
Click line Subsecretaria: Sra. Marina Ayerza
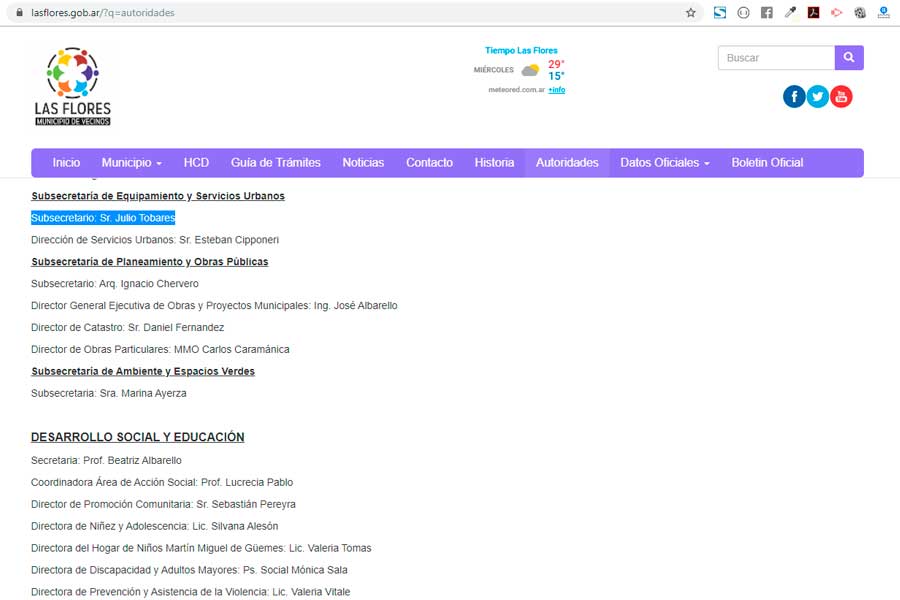pyautogui.click(x=109, y=393)
